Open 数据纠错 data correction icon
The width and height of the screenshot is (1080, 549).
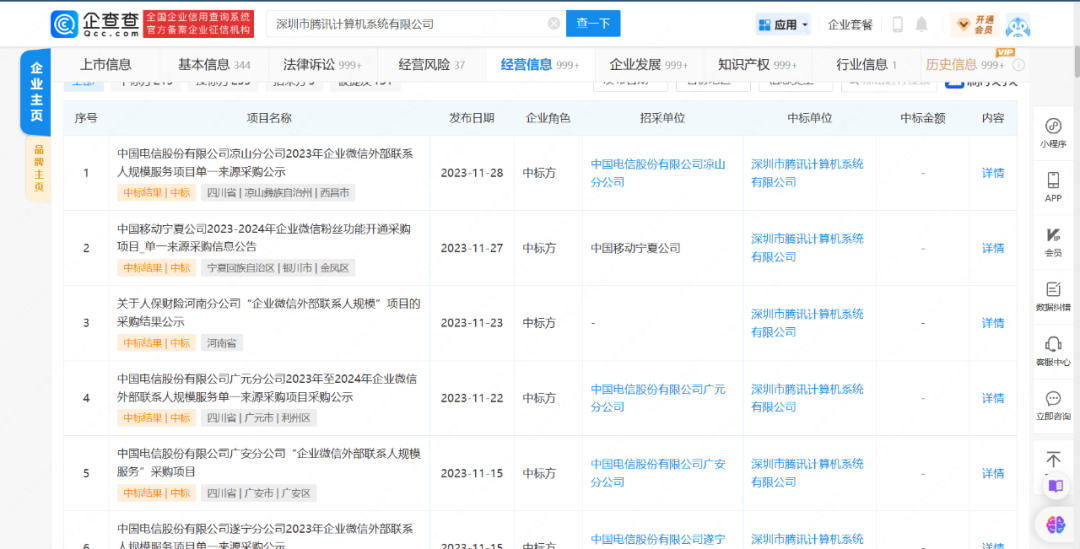[1053, 296]
